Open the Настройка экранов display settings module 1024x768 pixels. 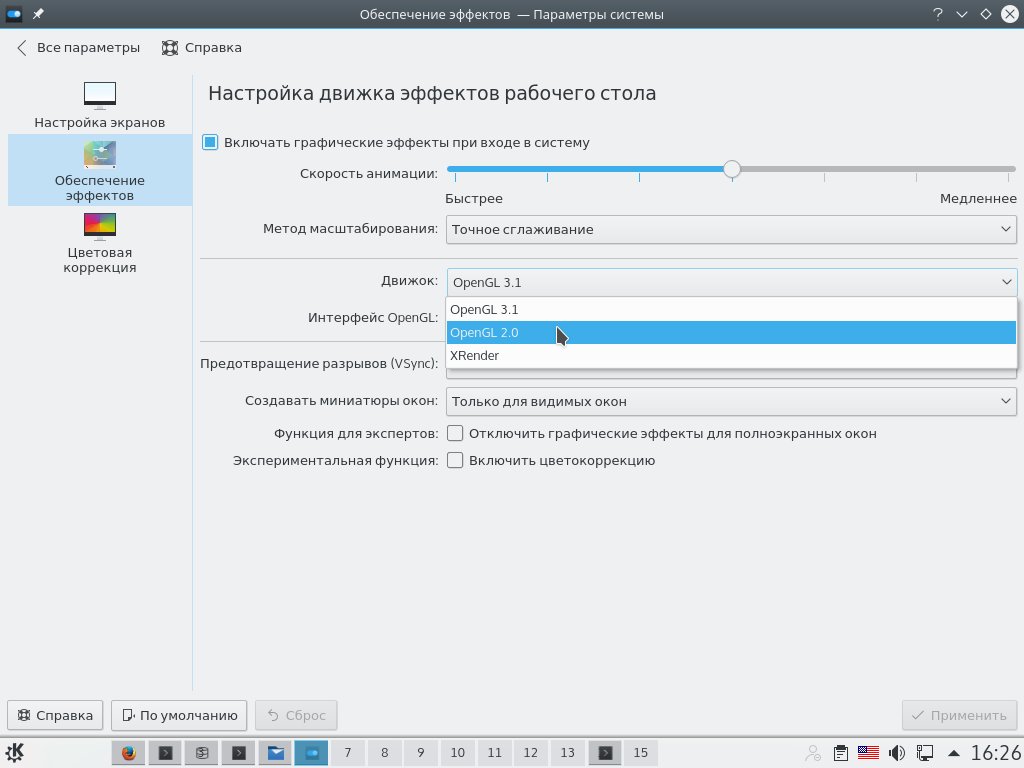pyautogui.click(x=99, y=105)
